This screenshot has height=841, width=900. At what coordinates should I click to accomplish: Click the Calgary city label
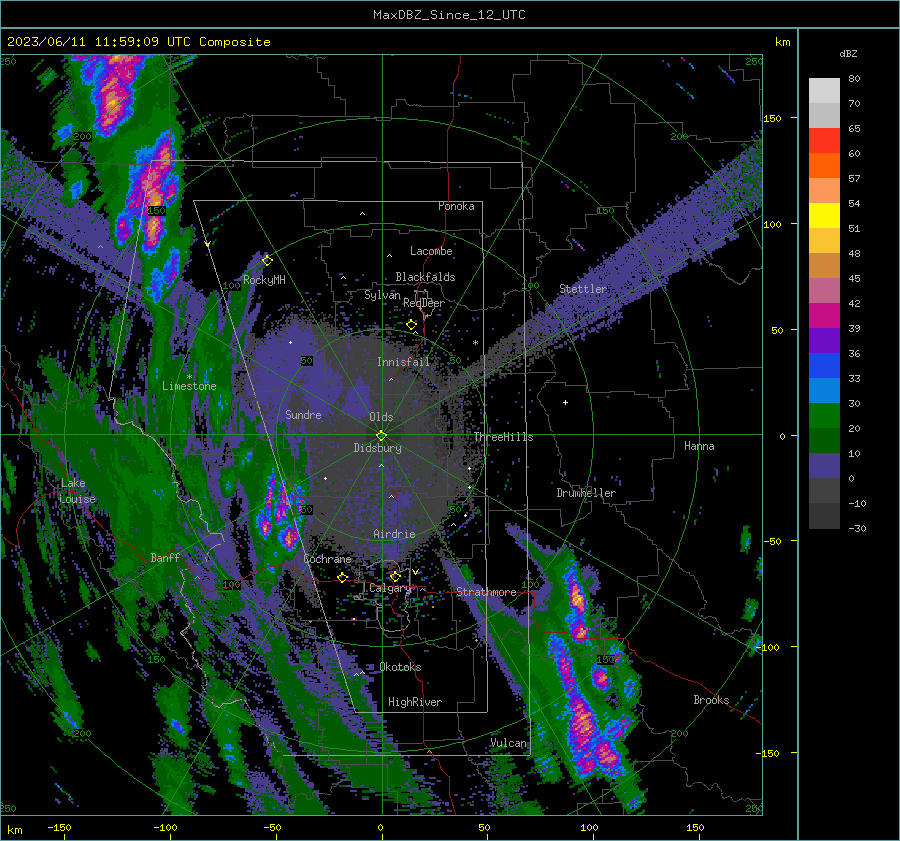click(x=390, y=588)
